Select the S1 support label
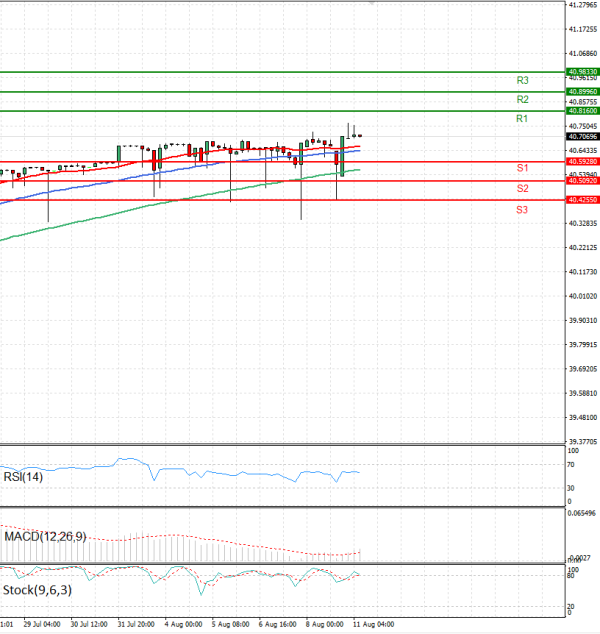Viewport: 600px width, 634px height. (522, 168)
